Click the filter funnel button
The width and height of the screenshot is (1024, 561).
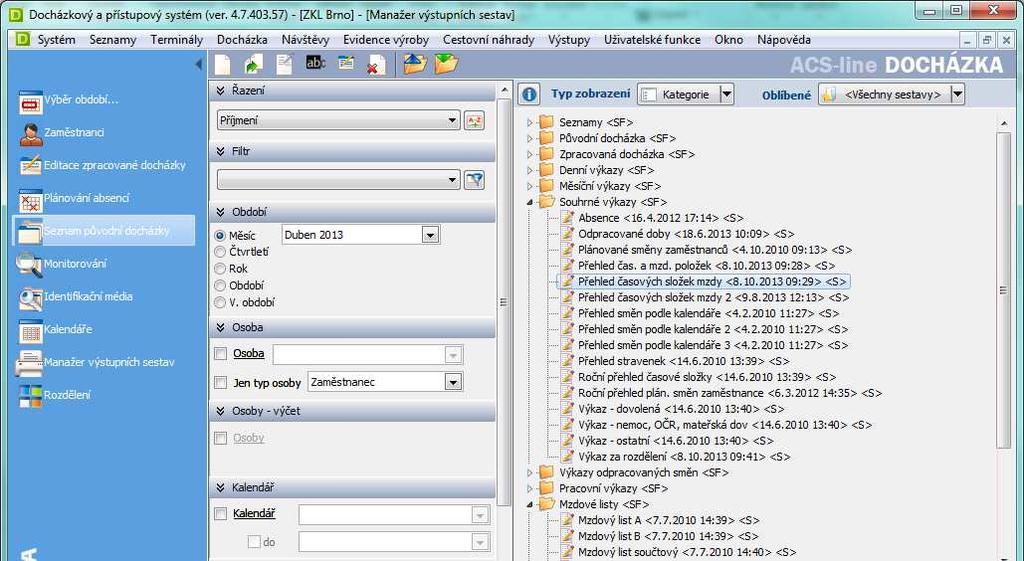pos(474,180)
